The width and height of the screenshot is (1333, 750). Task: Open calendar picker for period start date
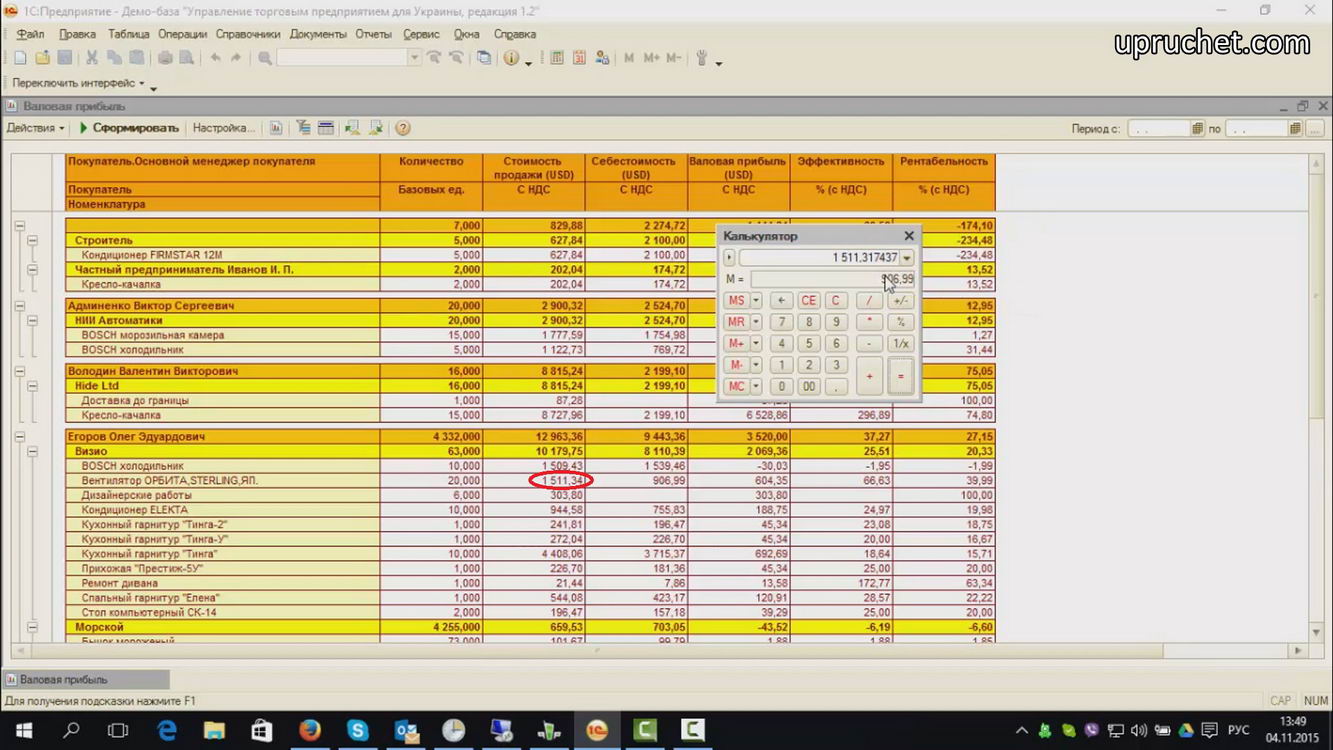click(1198, 129)
